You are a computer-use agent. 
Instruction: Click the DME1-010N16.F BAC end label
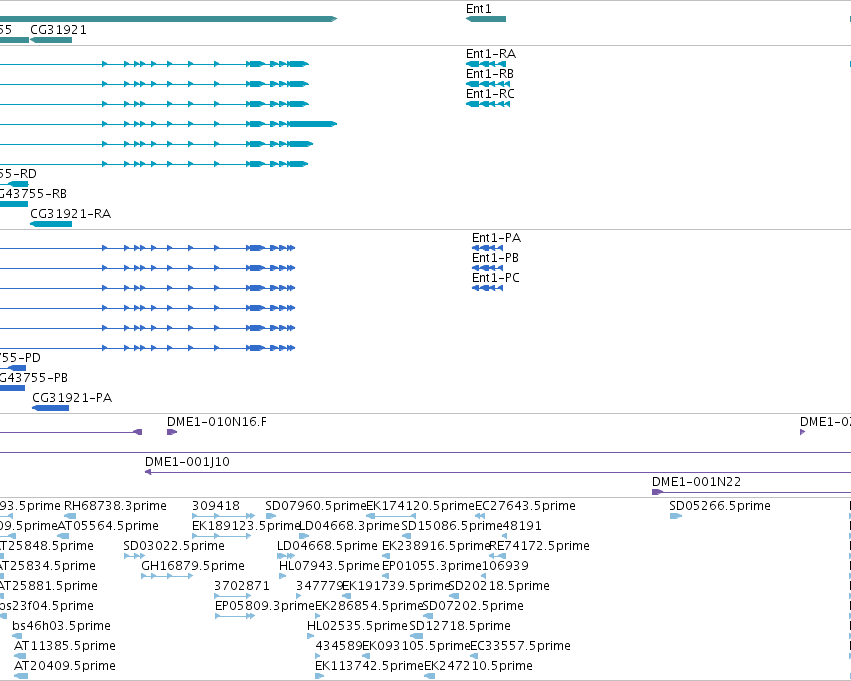[x=217, y=422]
